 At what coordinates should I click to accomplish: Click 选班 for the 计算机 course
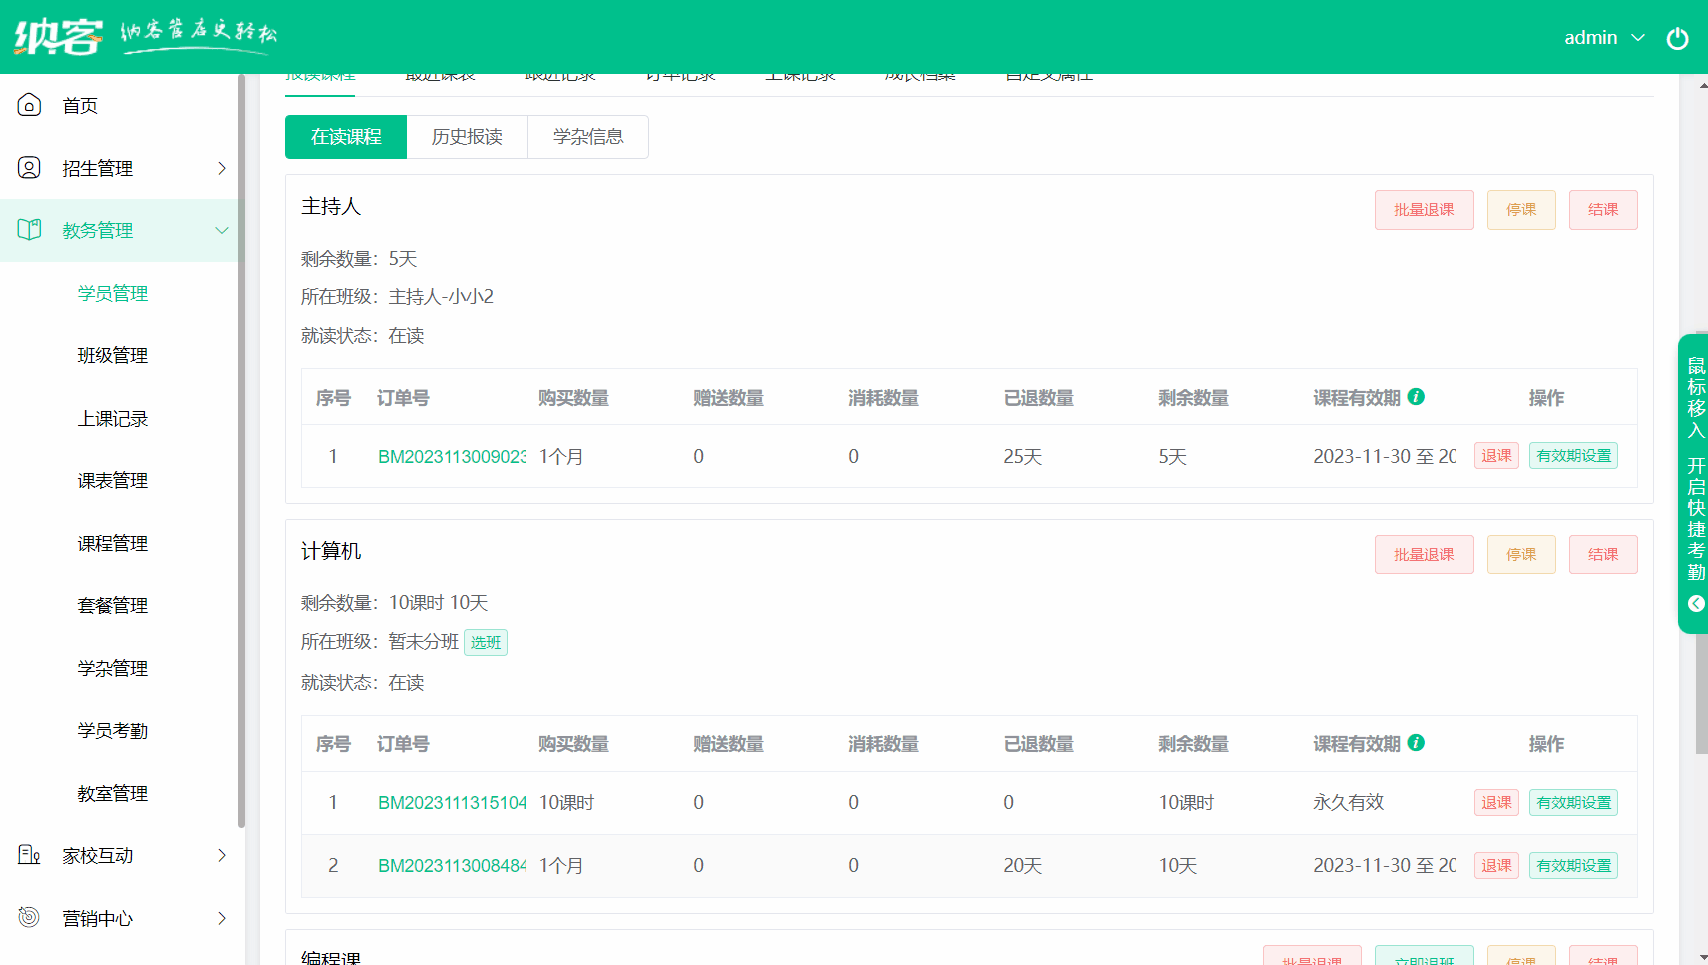[x=486, y=642]
